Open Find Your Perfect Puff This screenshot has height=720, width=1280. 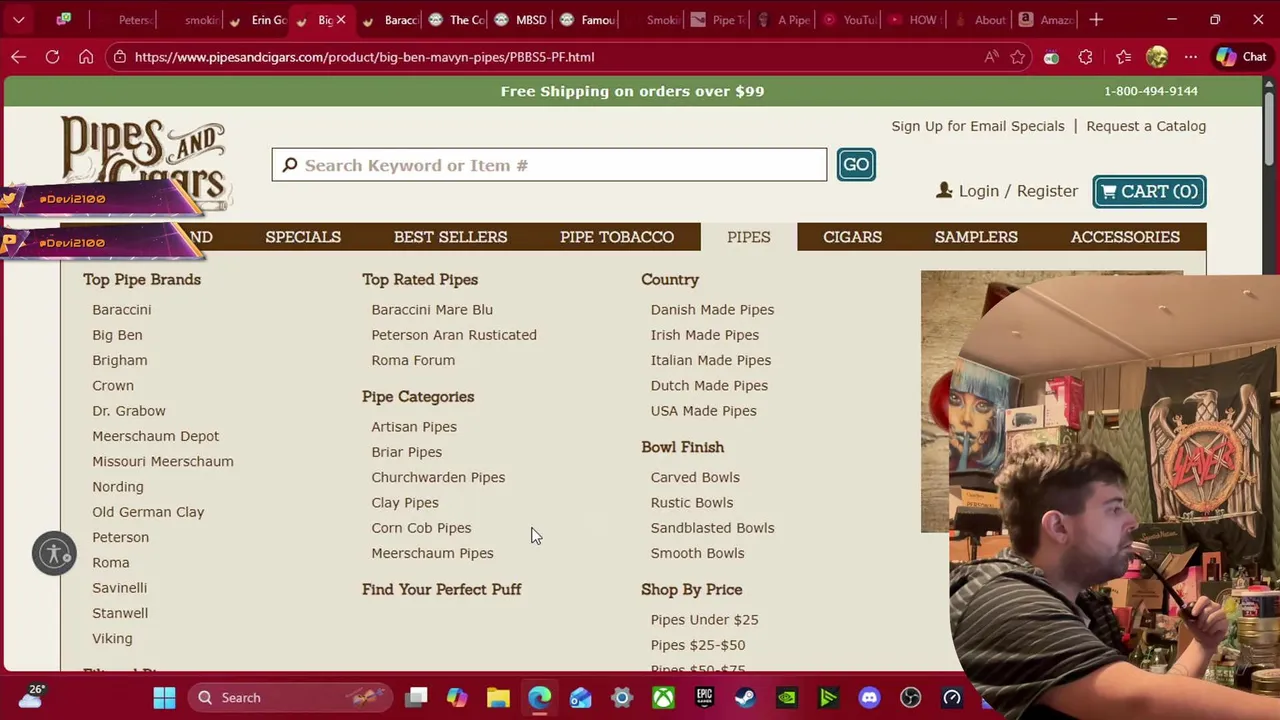(x=441, y=589)
